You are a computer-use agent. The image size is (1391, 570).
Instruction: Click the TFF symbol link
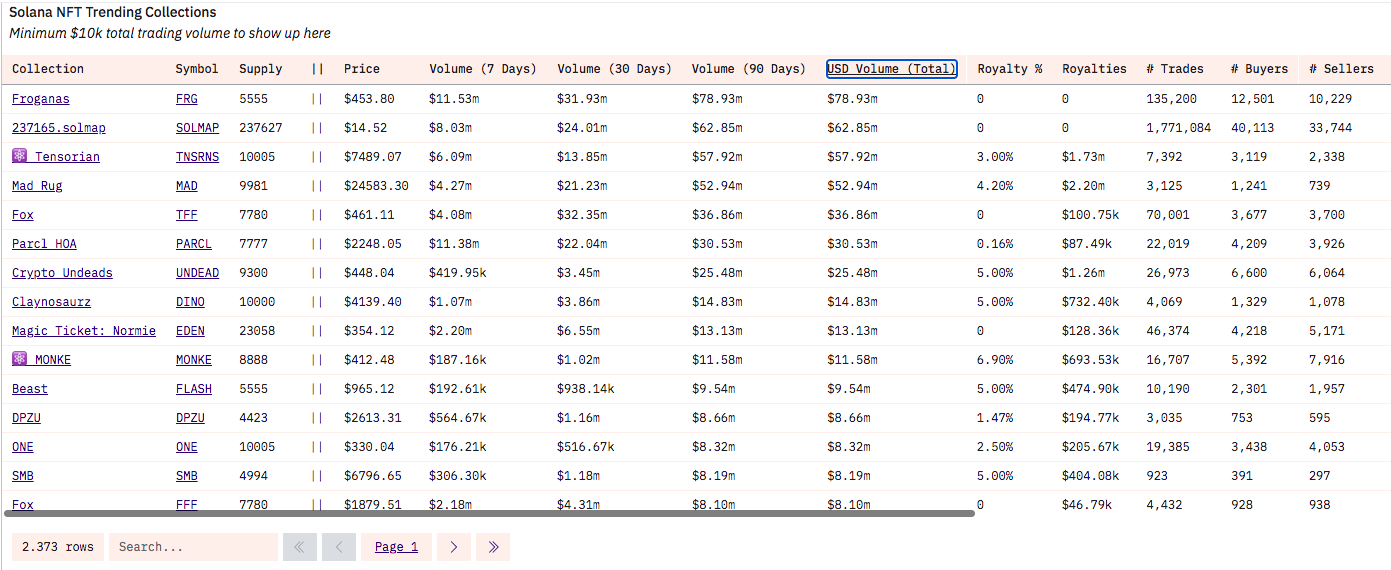coord(186,215)
